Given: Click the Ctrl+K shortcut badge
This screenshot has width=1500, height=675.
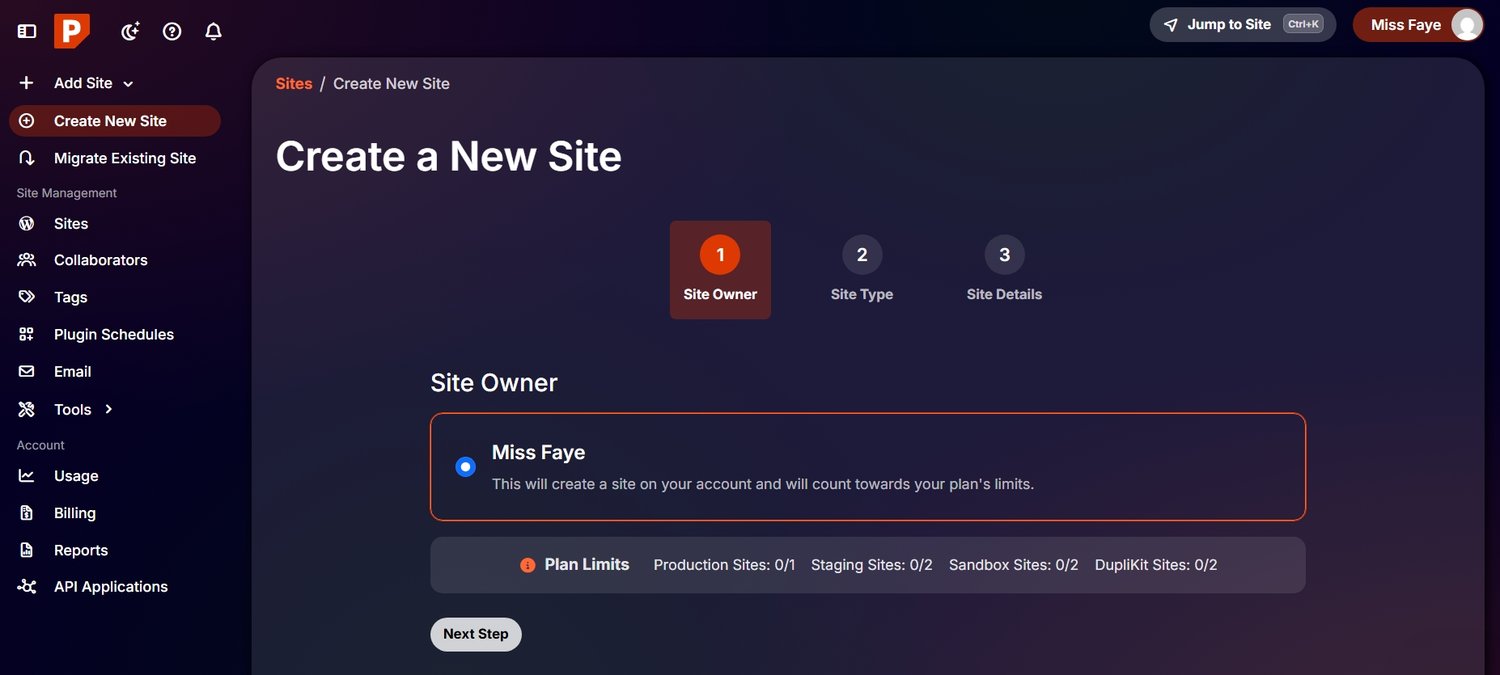Looking at the screenshot, I should point(1303,25).
